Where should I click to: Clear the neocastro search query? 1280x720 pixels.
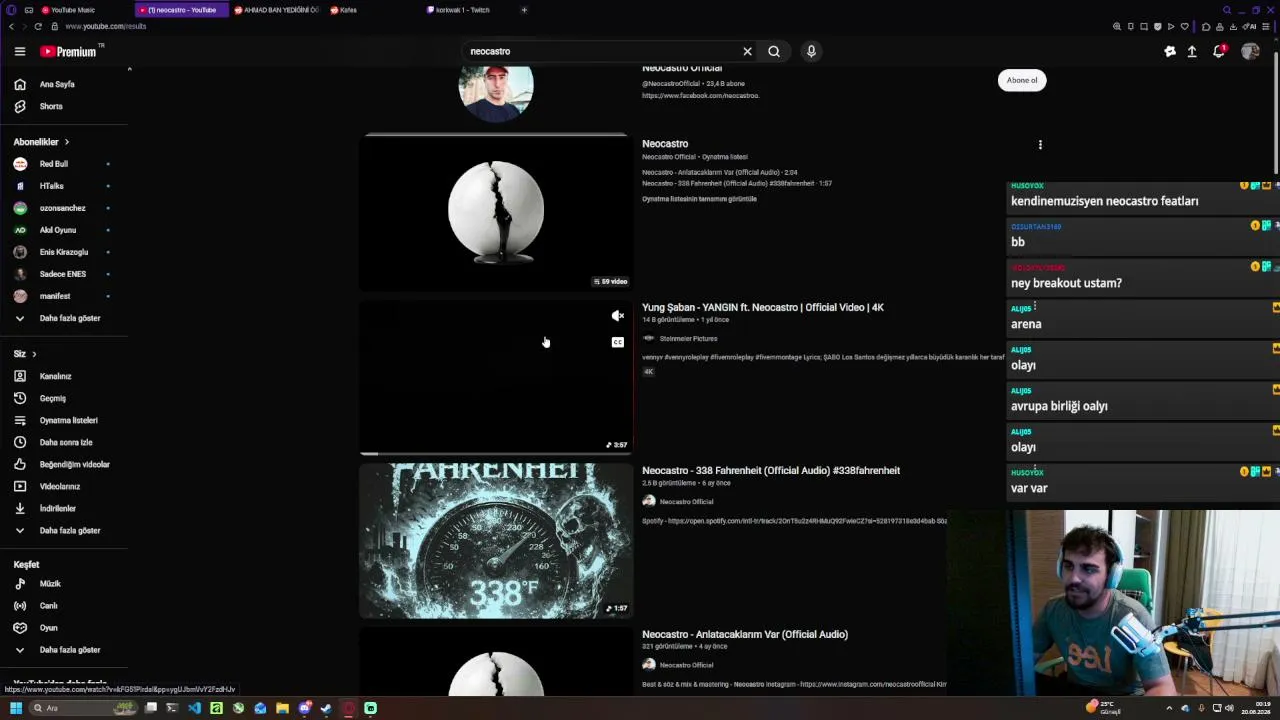click(x=747, y=51)
